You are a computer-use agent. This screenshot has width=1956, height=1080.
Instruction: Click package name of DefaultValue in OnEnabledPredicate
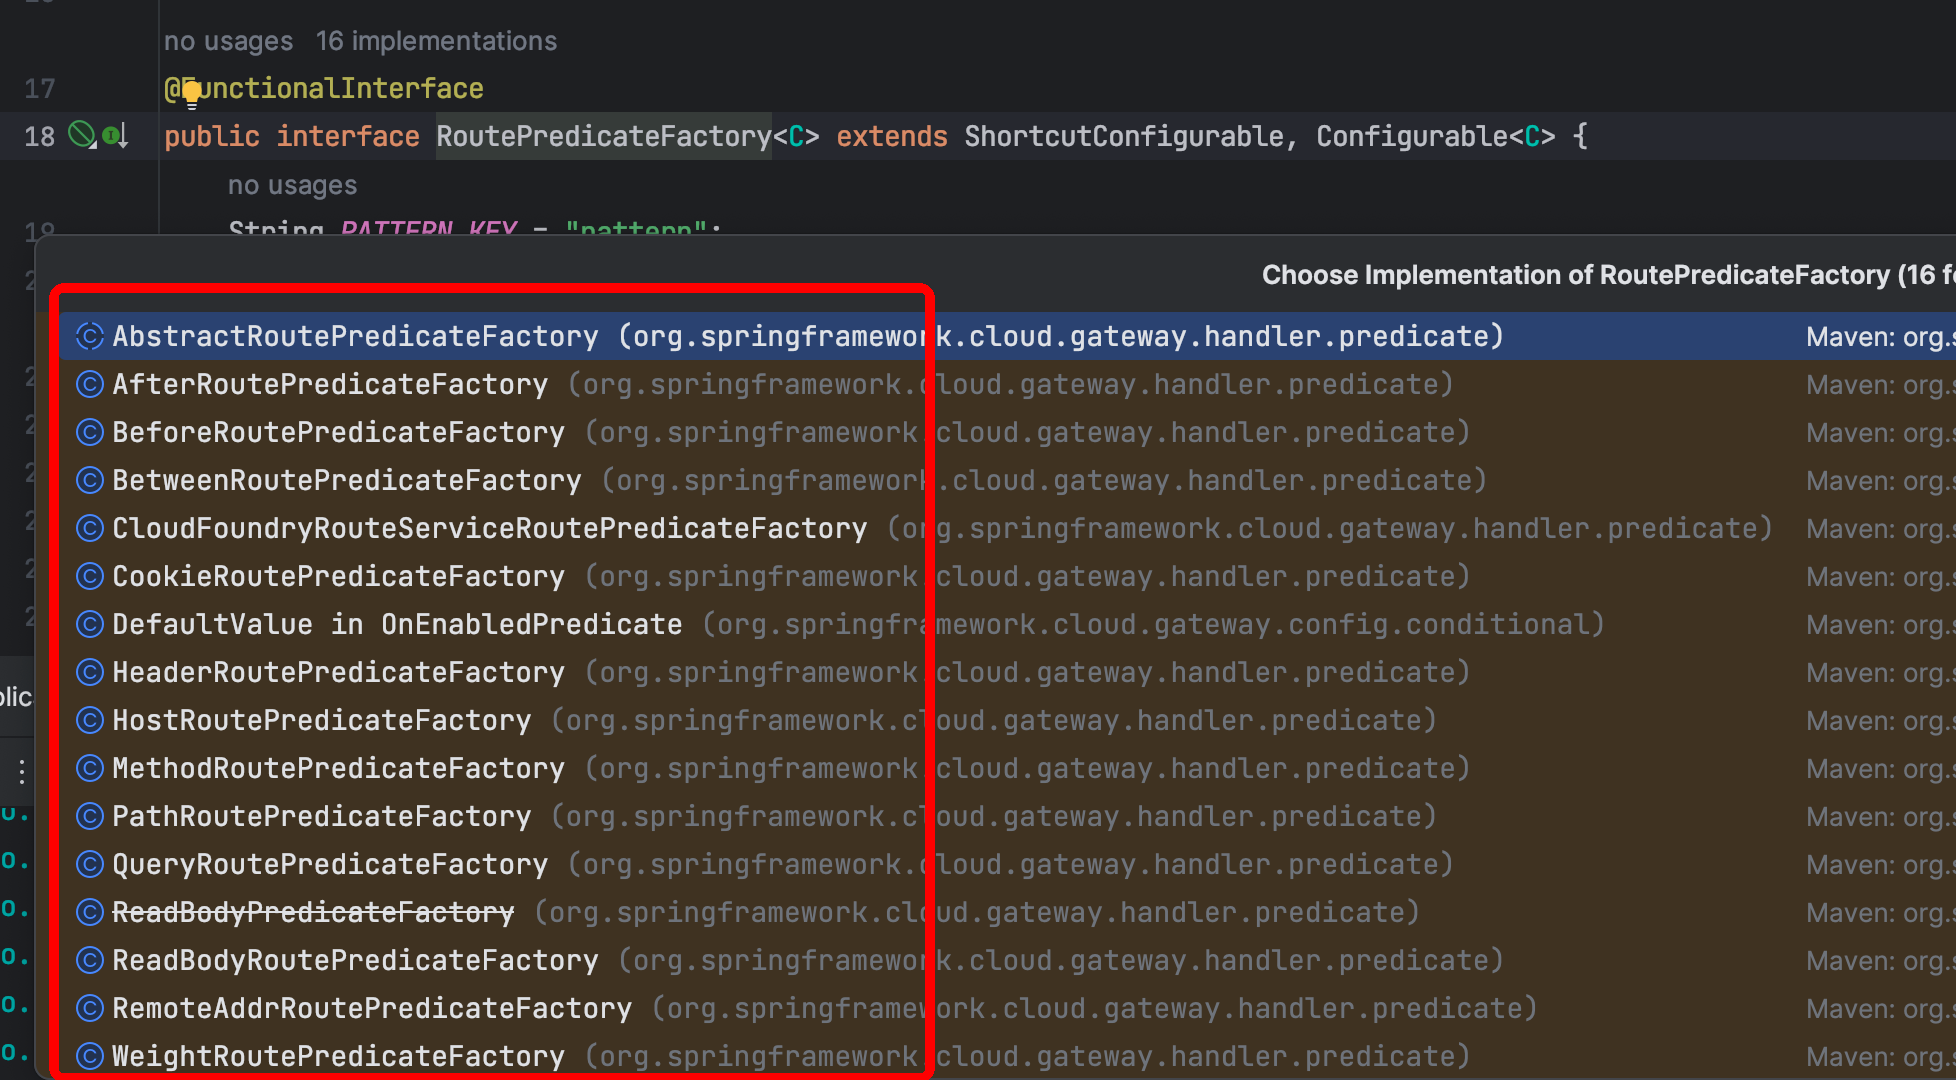pos(1153,624)
